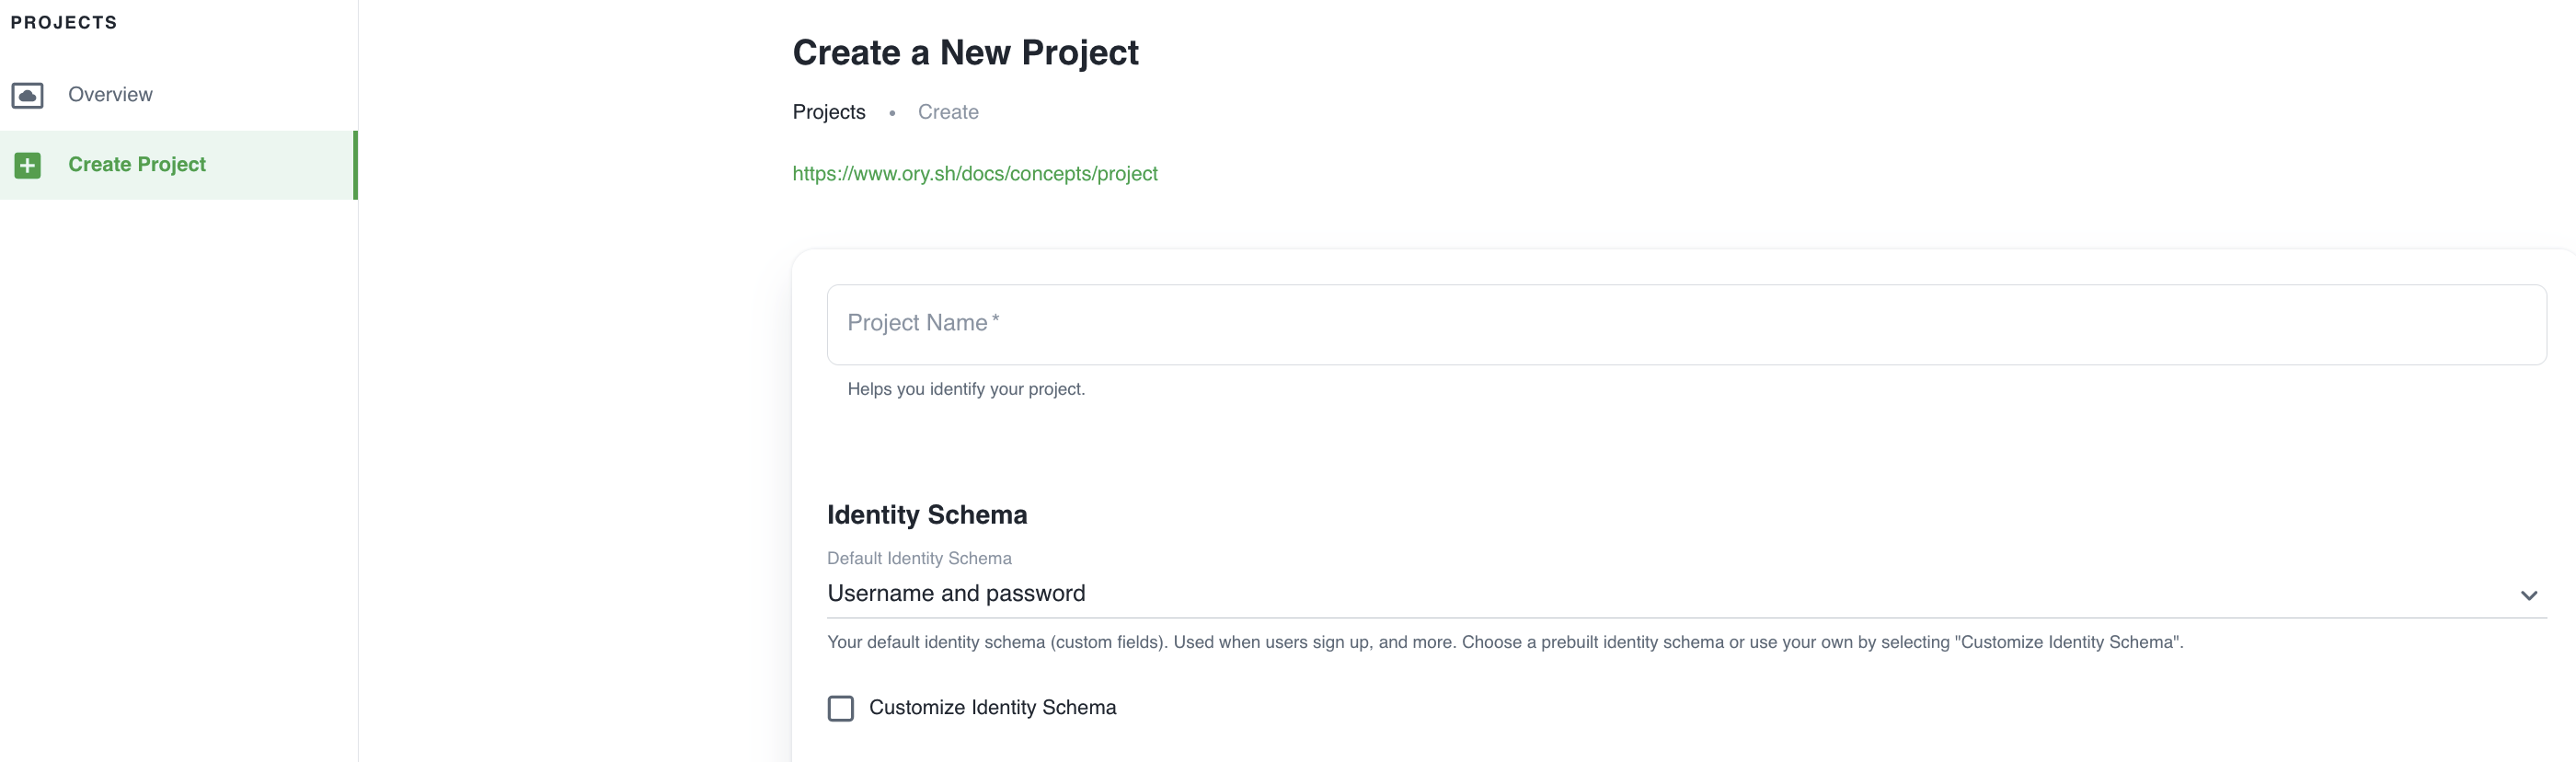Click the Customize Identity Schema label text
The image size is (2576, 762).
(991, 708)
